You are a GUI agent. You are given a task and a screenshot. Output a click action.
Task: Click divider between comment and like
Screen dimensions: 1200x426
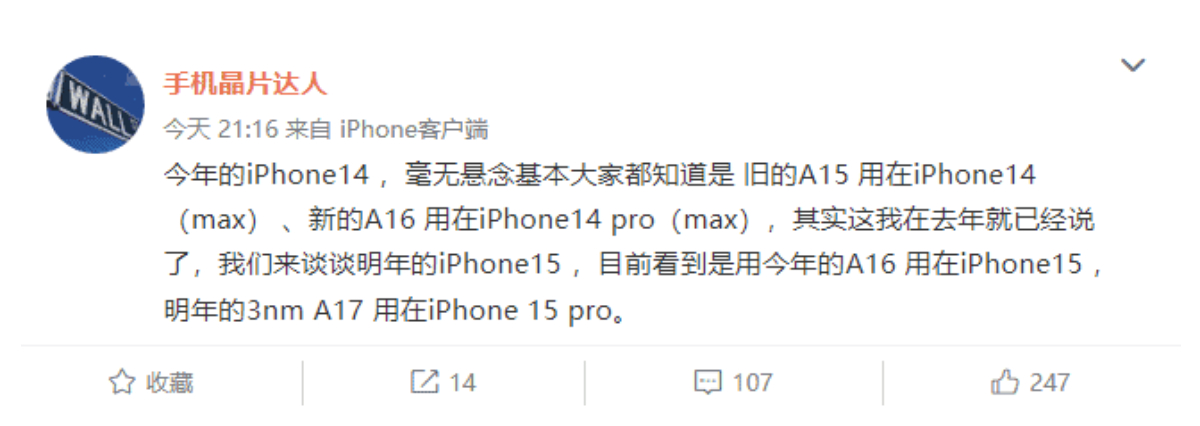[x=883, y=382]
